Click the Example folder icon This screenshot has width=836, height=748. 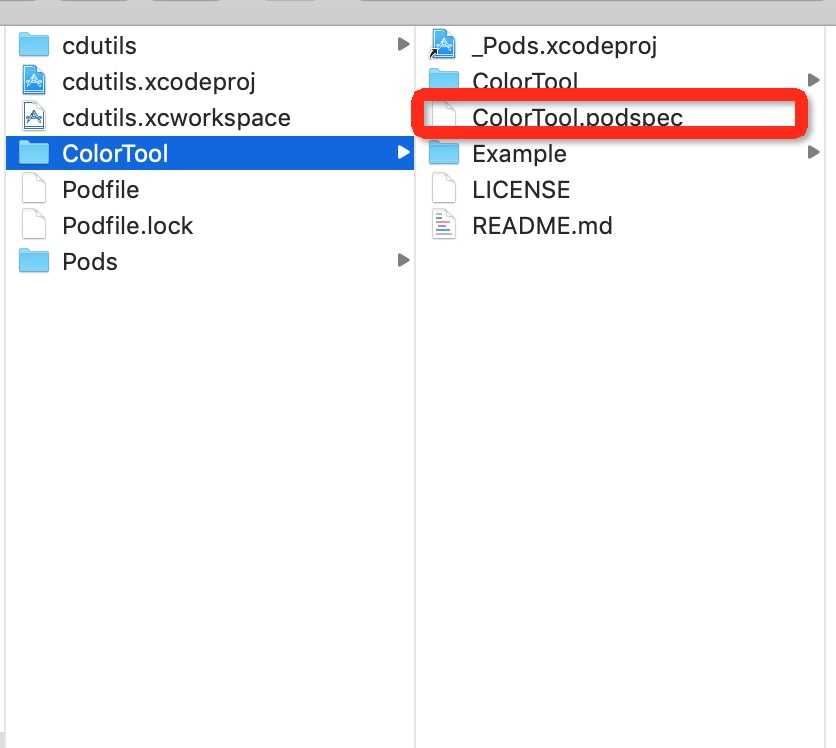tap(444, 153)
